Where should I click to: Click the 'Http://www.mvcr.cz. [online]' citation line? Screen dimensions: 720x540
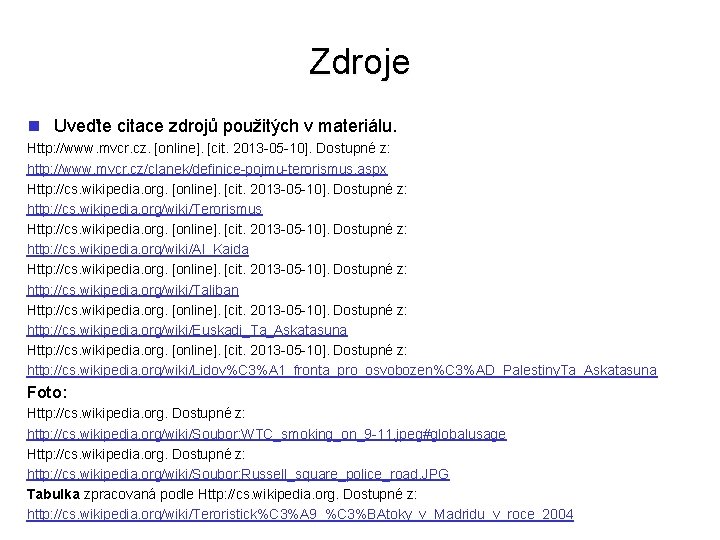208,148
